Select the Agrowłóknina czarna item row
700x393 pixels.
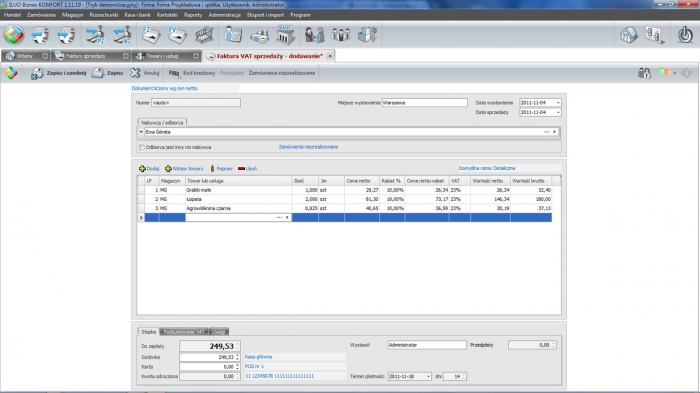344,208
